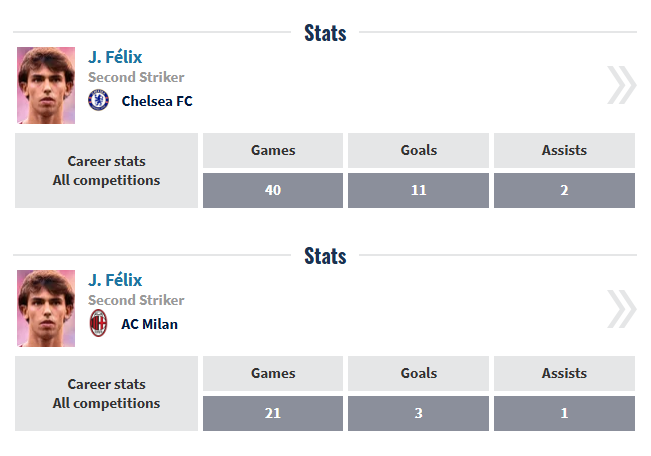Screen dimensions: 651x456
Task: Click the AC Milan team name
Action: point(150,324)
